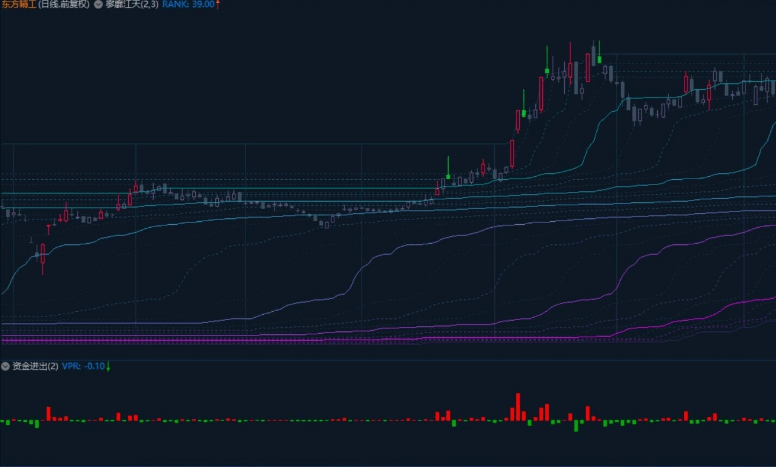Click the tallest red money-flow bar
This screenshot has width=776, height=467.
coord(518,407)
